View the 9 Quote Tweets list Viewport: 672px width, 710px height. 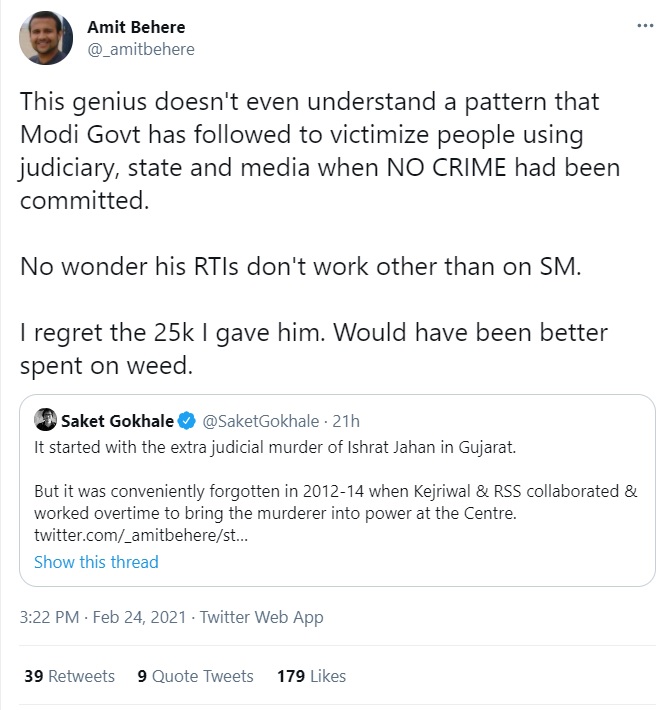pyautogui.click(x=195, y=676)
